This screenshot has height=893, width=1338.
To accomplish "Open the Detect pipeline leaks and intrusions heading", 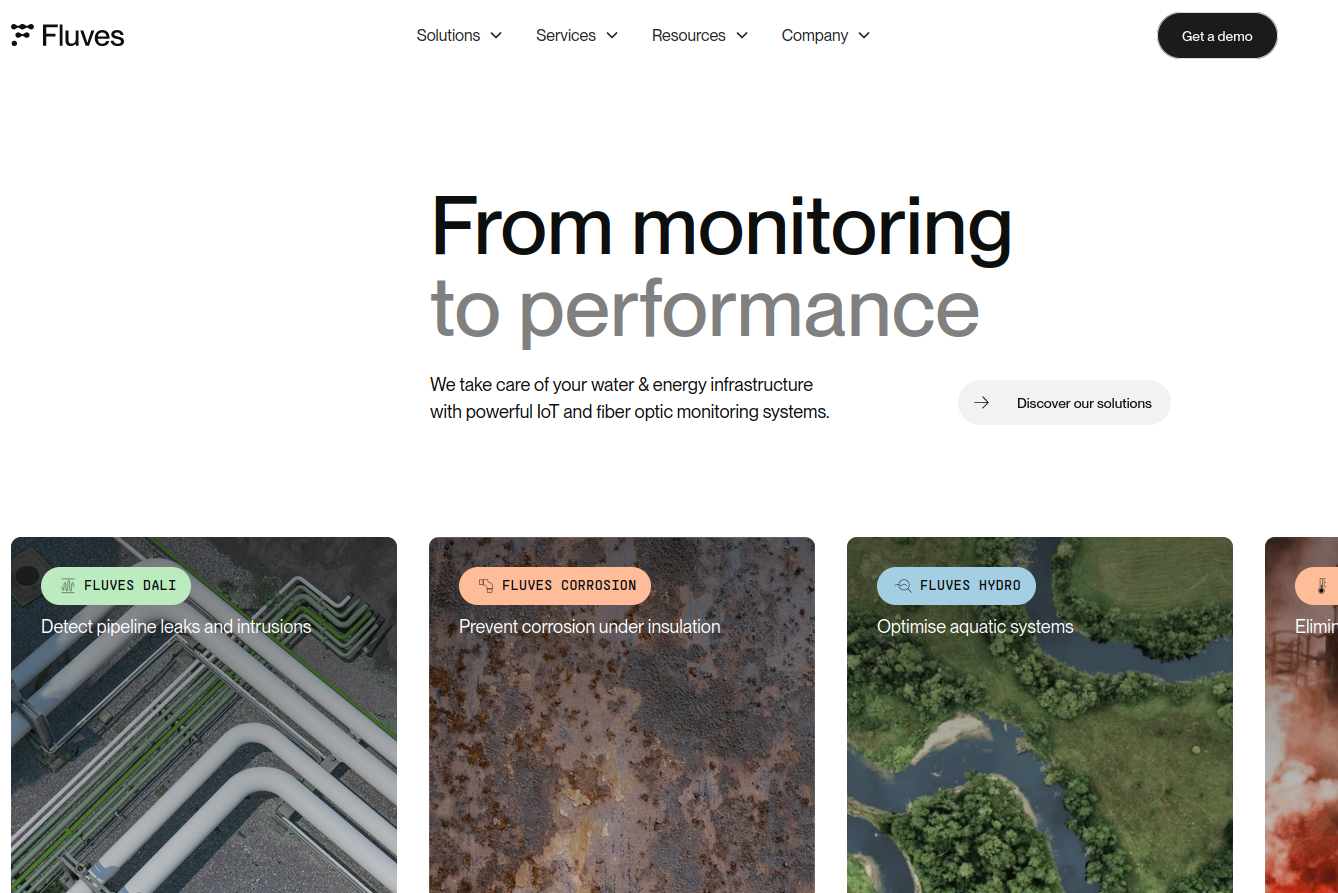I will [x=176, y=627].
